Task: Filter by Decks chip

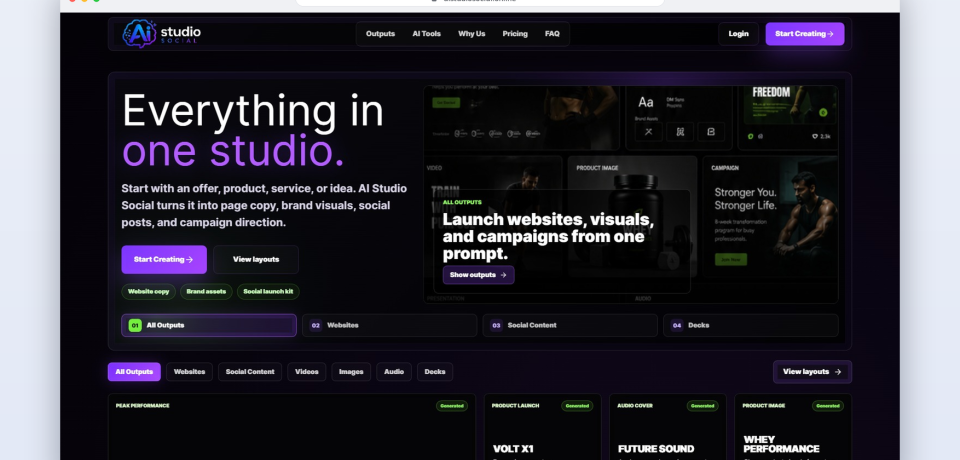Action: (435, 372)
